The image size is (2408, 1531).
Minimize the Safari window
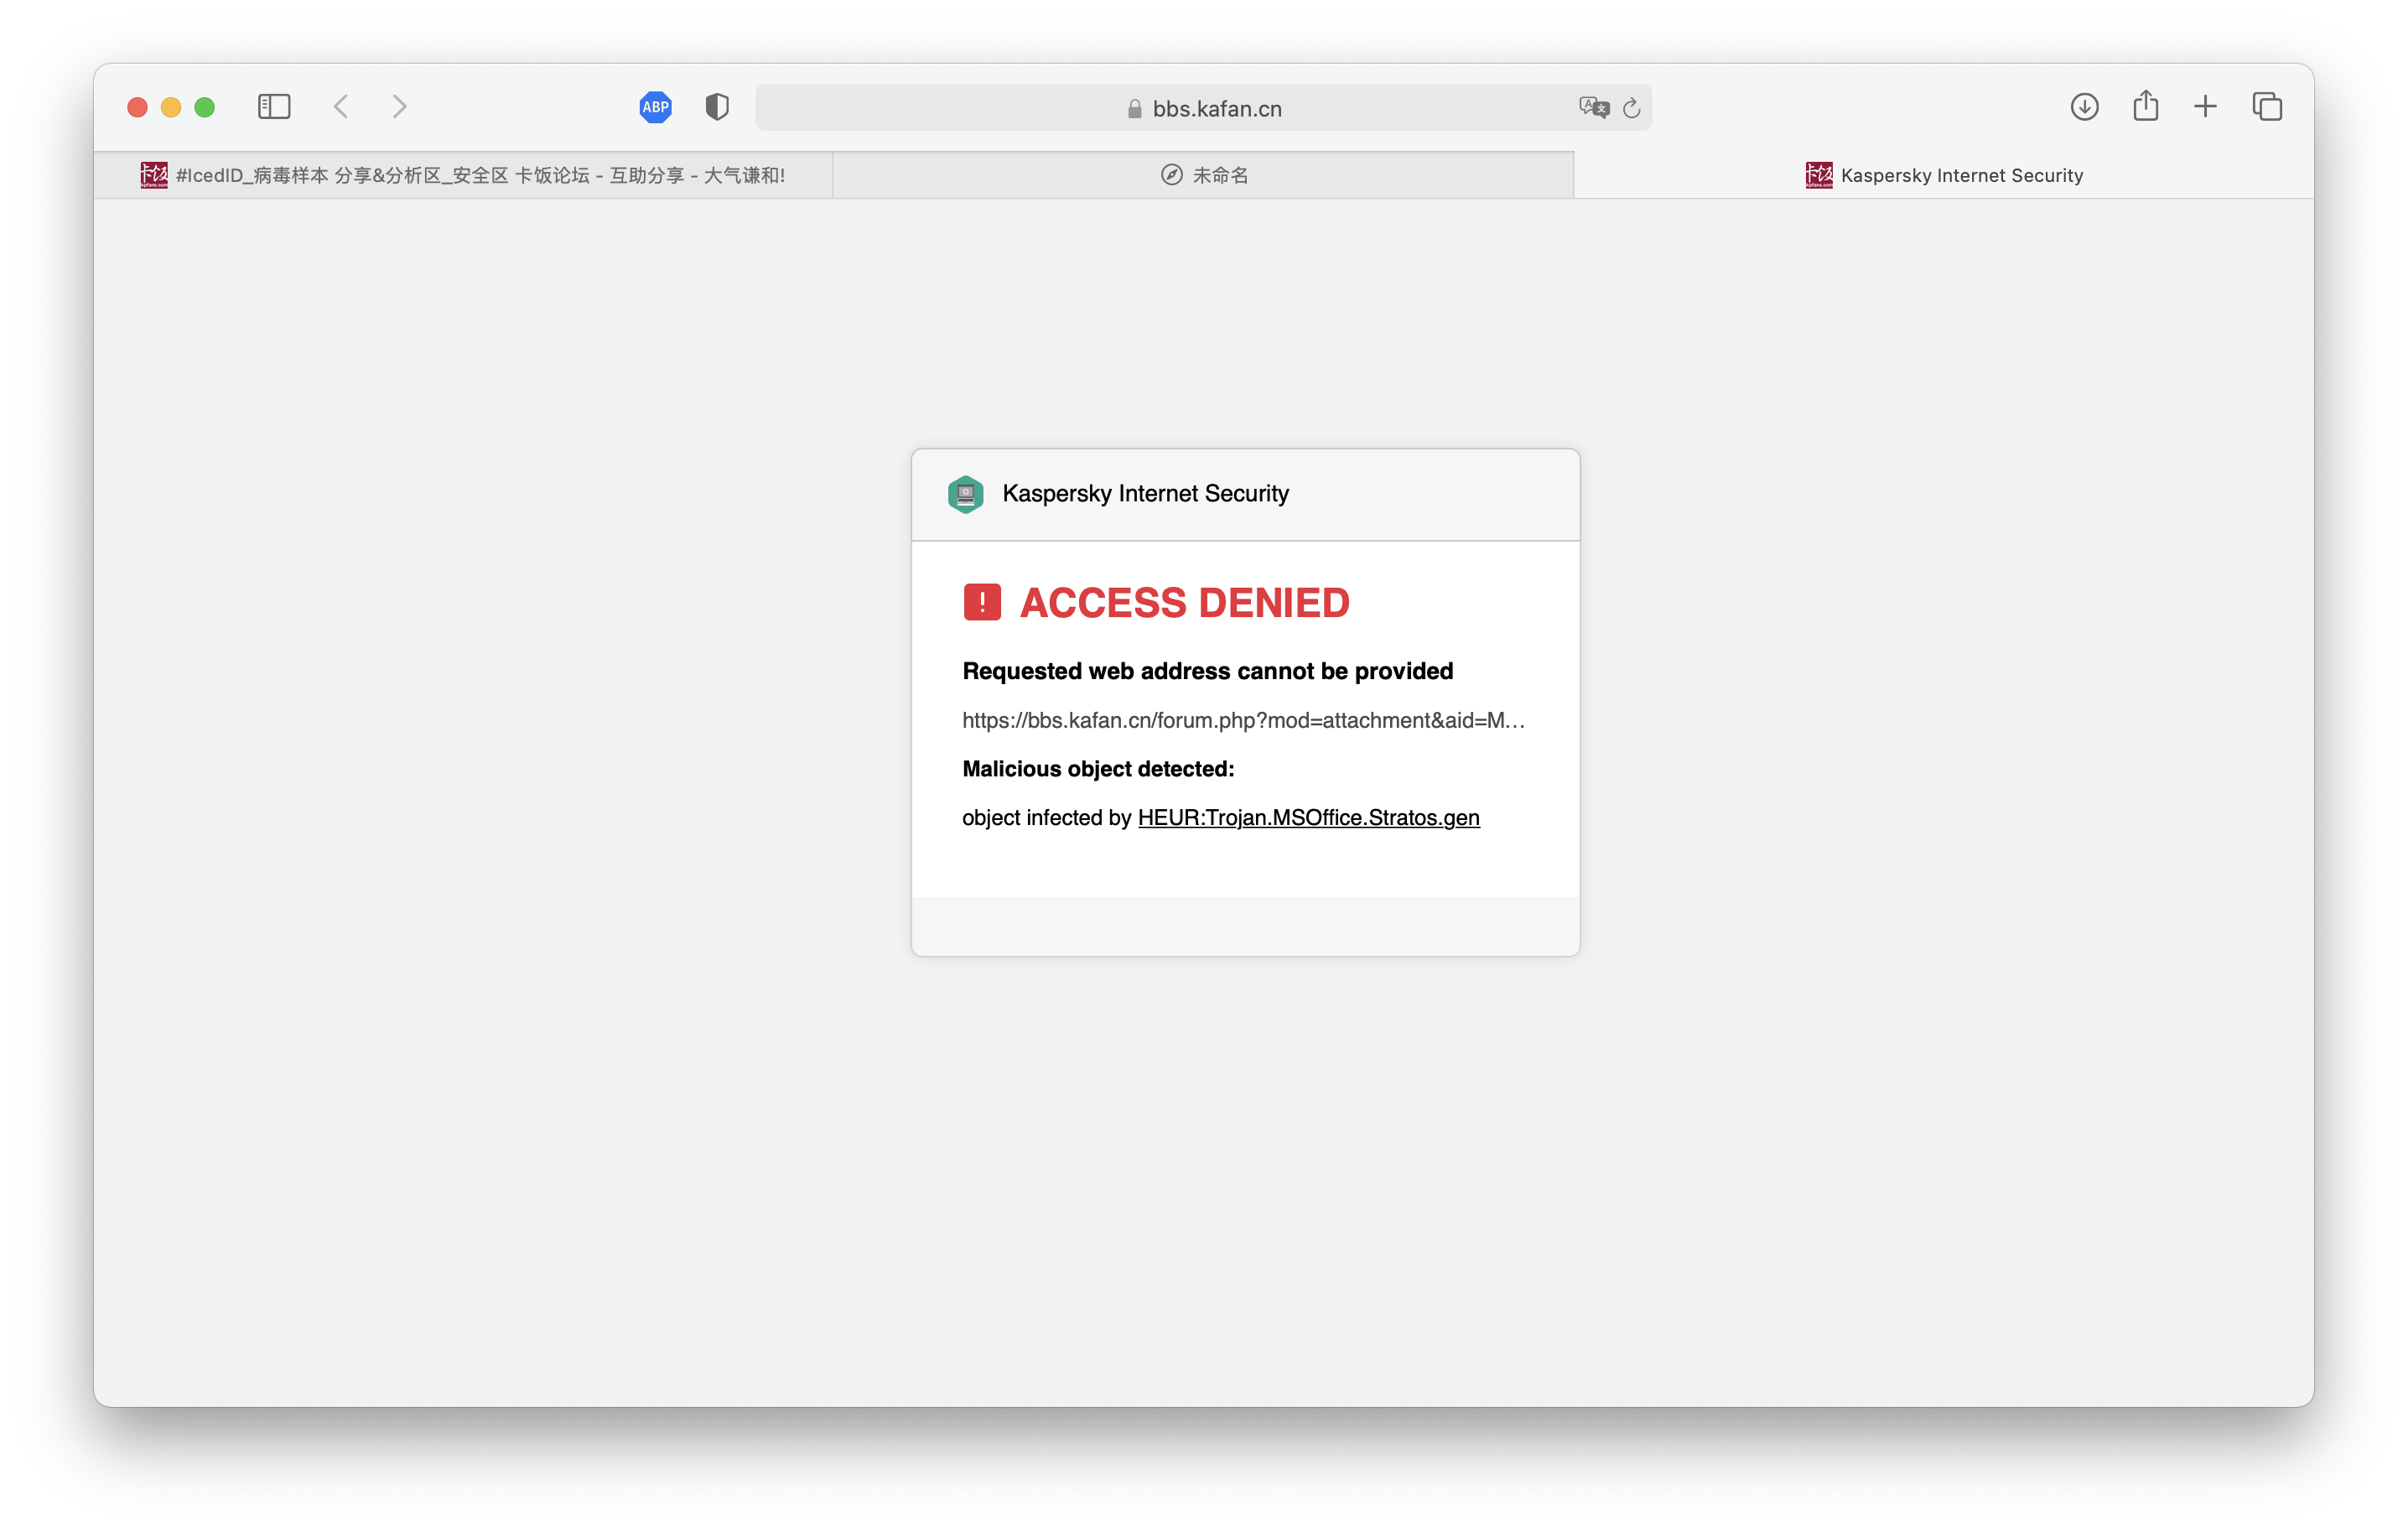(x=171, y=107)
